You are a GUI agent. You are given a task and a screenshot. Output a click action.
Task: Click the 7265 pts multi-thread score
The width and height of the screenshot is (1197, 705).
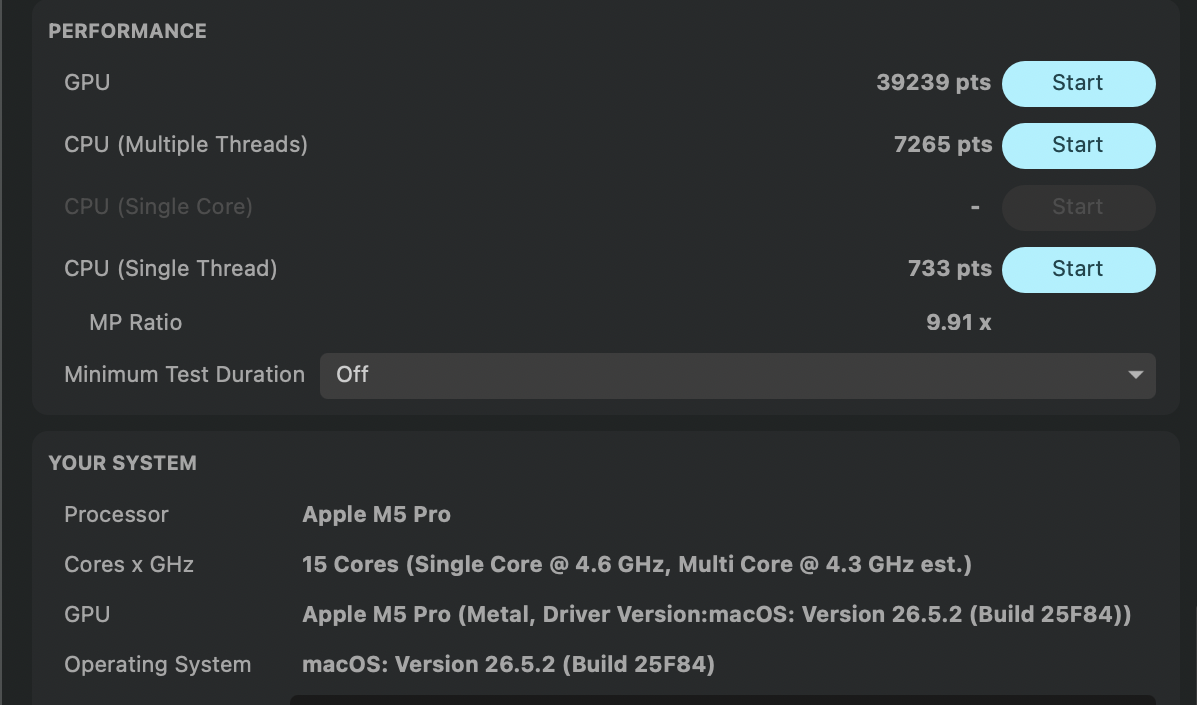pyautogui.click(x=943, y=144)
